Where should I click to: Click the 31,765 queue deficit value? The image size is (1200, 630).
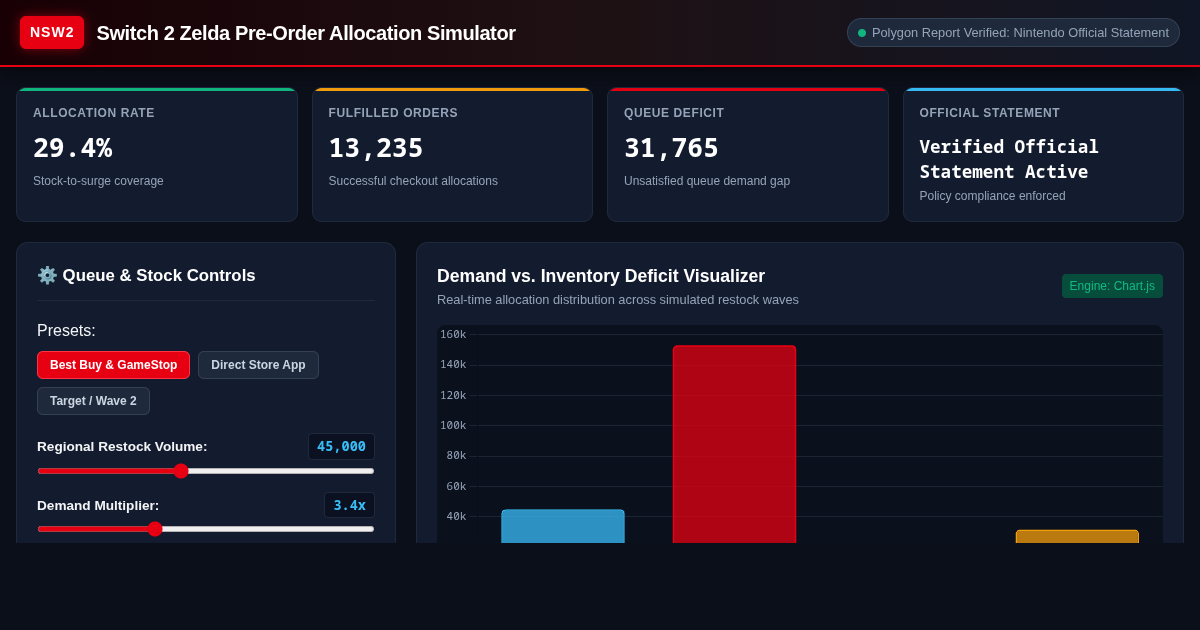(671, 148)
